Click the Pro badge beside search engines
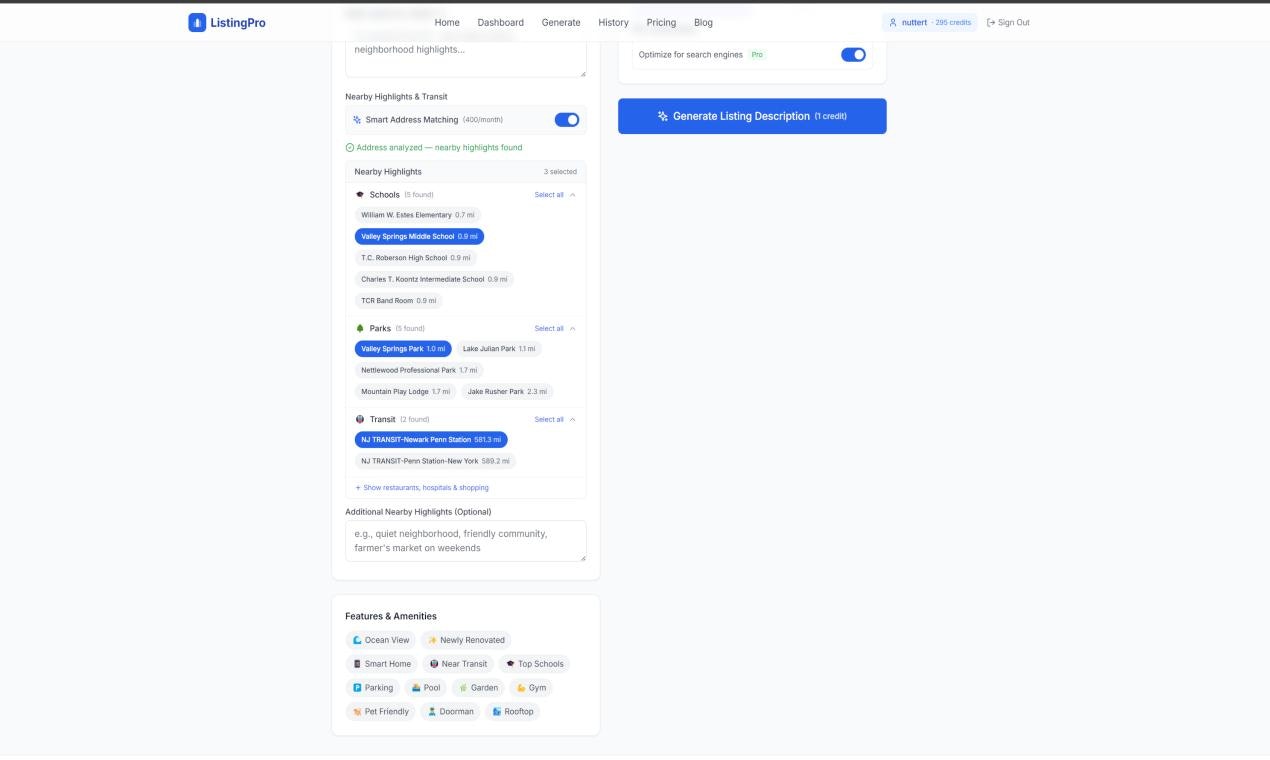The width and height of the screenshot is (1270, 760). (757, 55)
